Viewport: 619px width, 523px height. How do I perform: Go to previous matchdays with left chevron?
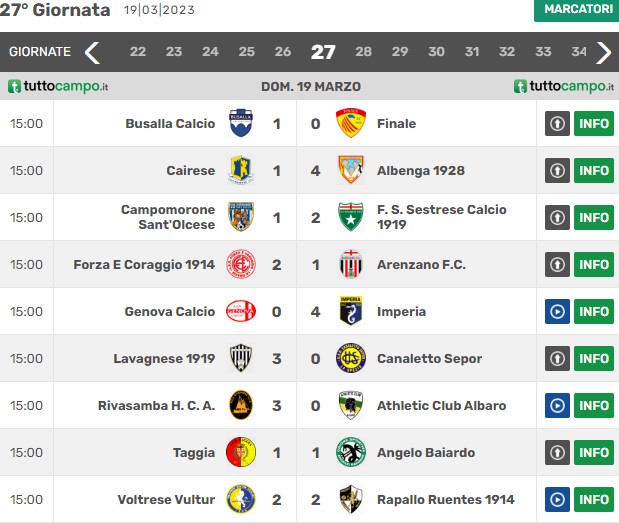(x=92, y=52)
